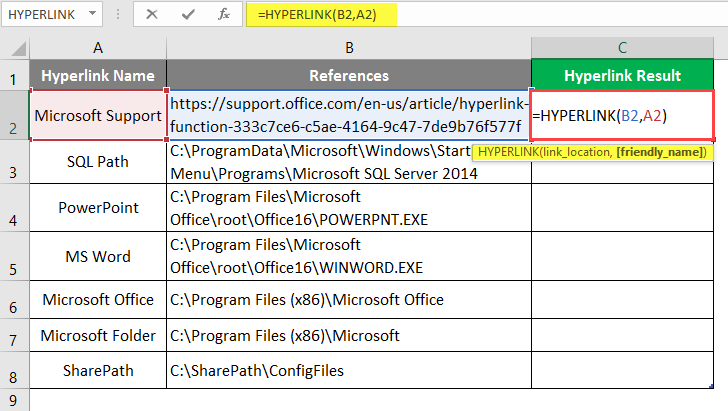Select the Microsoft Folder cell
The height and width of the screenshot is (411, 728).
98,335
